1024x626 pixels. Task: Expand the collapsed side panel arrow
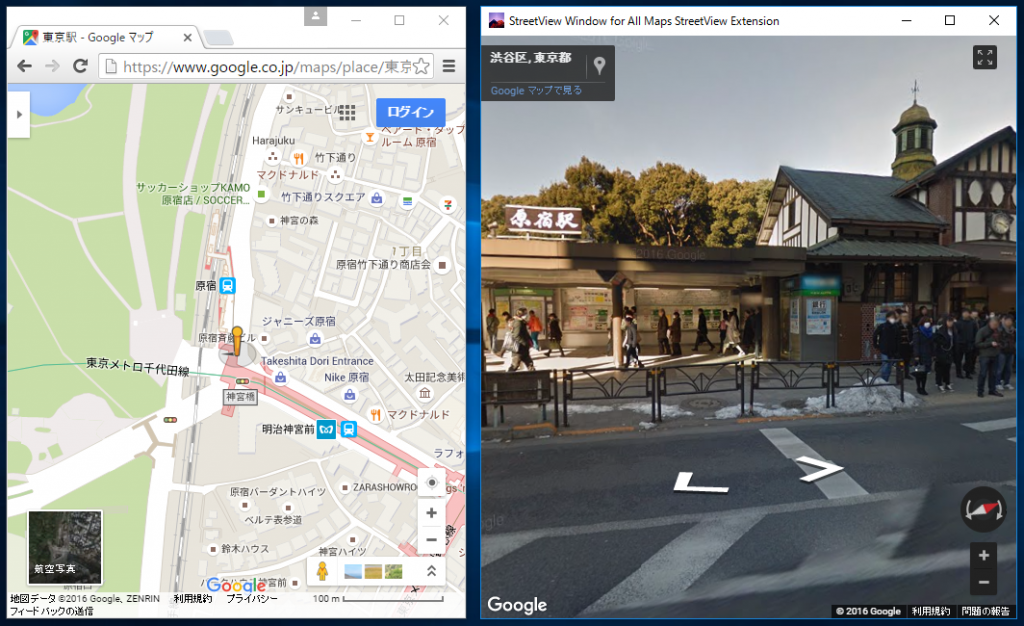coord(18,114)
